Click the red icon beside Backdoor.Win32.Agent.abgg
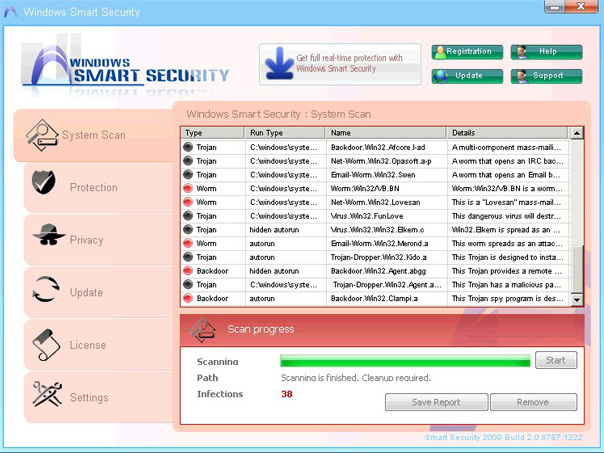The image size is (604, 453). point(188,271)
